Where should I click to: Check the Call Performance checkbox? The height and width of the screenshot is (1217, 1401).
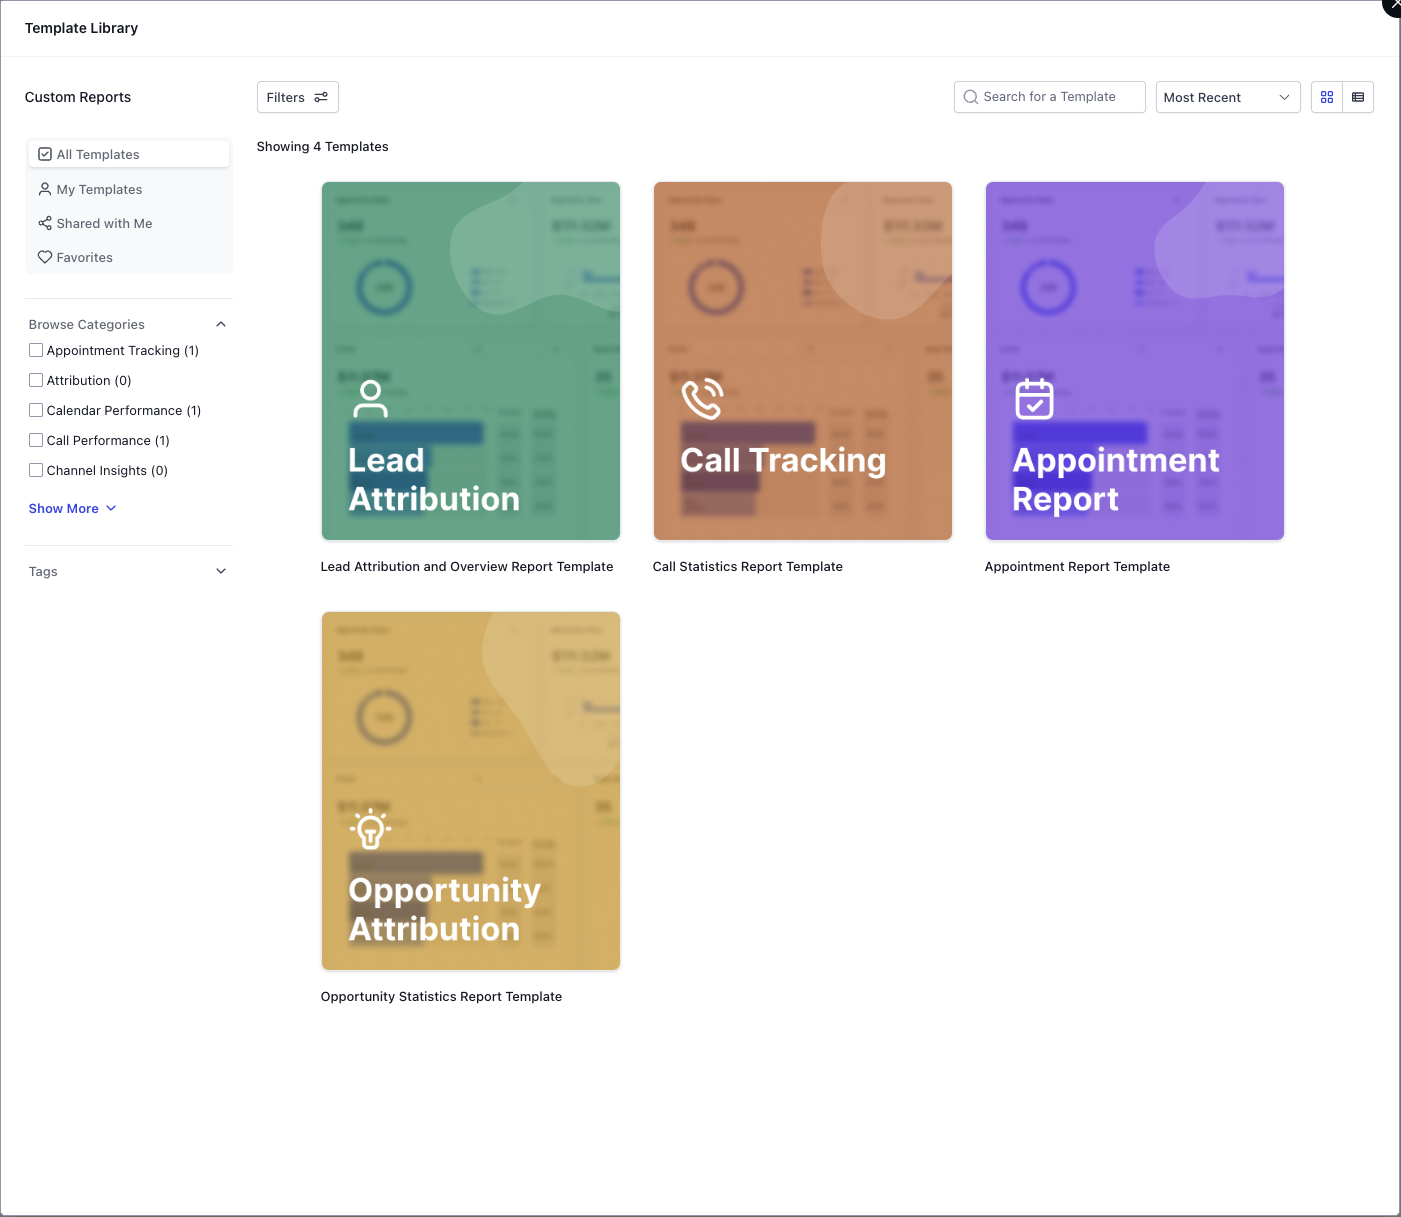(36, 440)
